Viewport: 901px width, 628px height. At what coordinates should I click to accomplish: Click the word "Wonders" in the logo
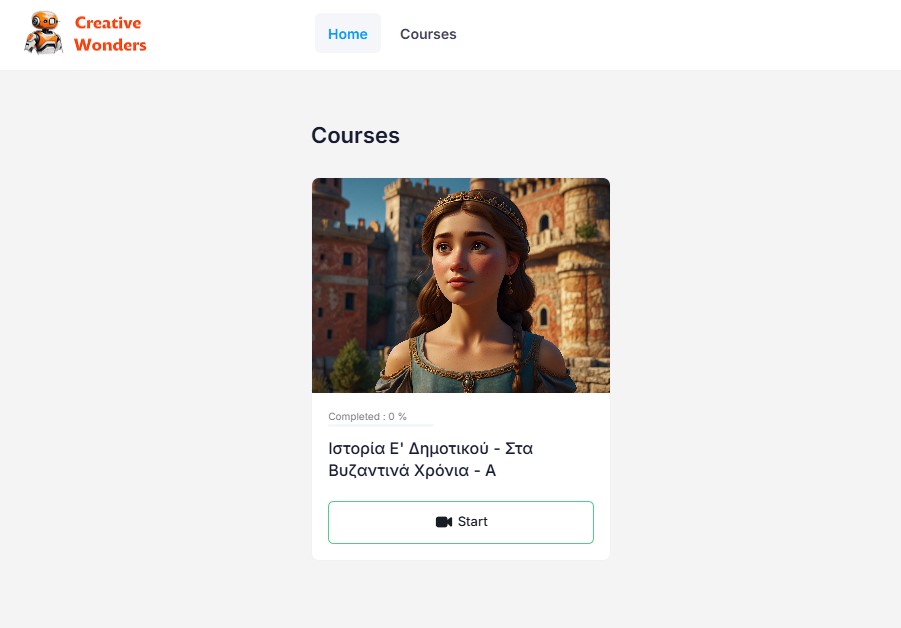coord(110,45)
